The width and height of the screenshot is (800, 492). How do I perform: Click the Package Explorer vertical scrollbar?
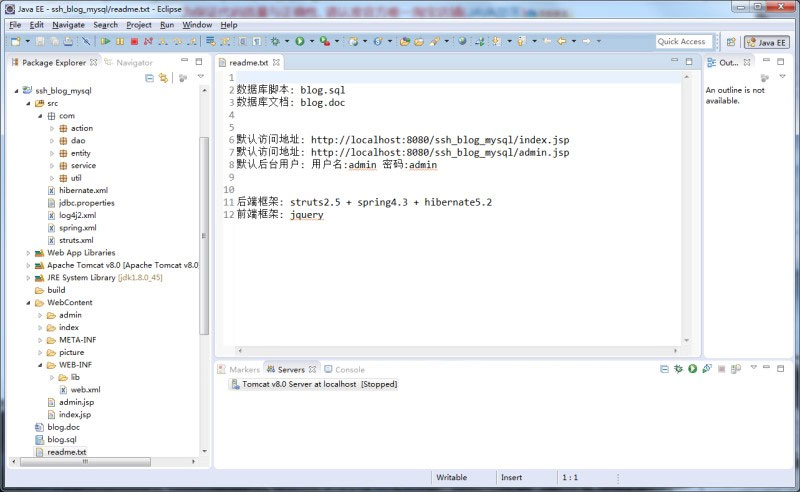[204, 235]
